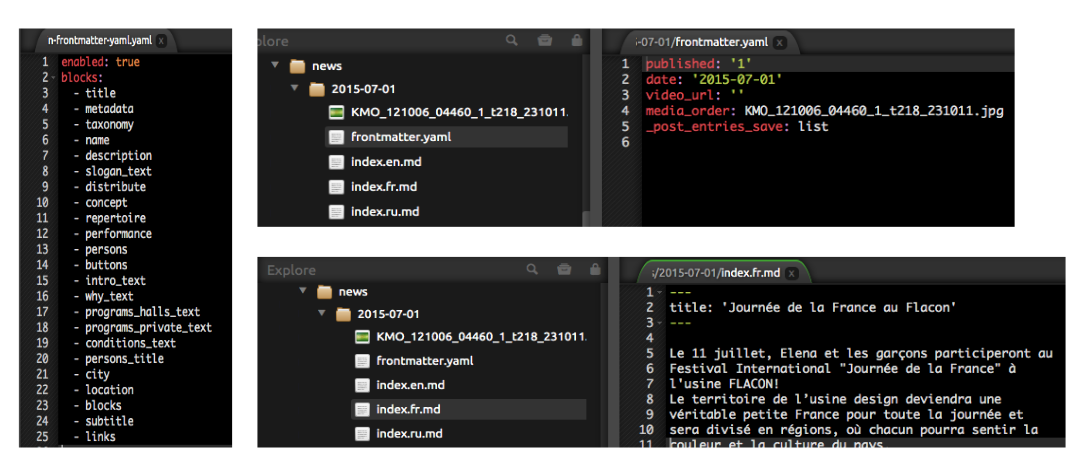
Task: Click the media_order line in editor
Action: tap(824, 111)
